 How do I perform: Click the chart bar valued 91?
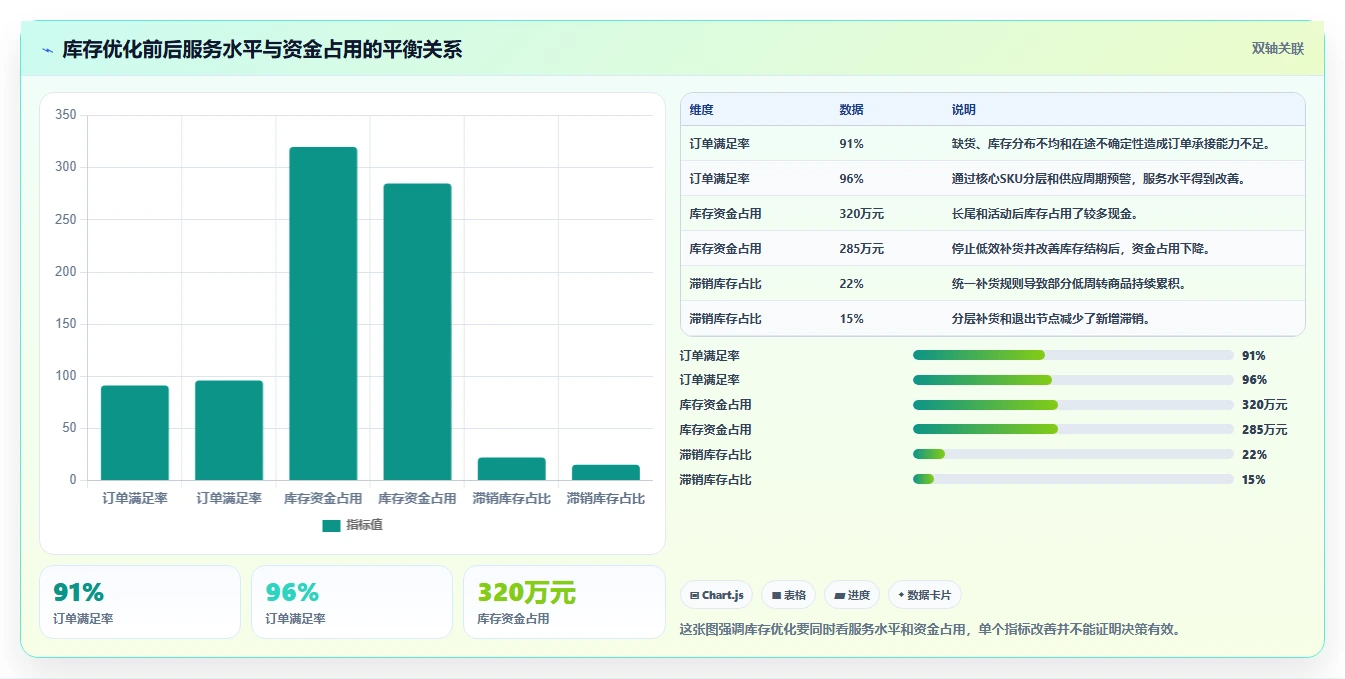[x=135, y=433]
